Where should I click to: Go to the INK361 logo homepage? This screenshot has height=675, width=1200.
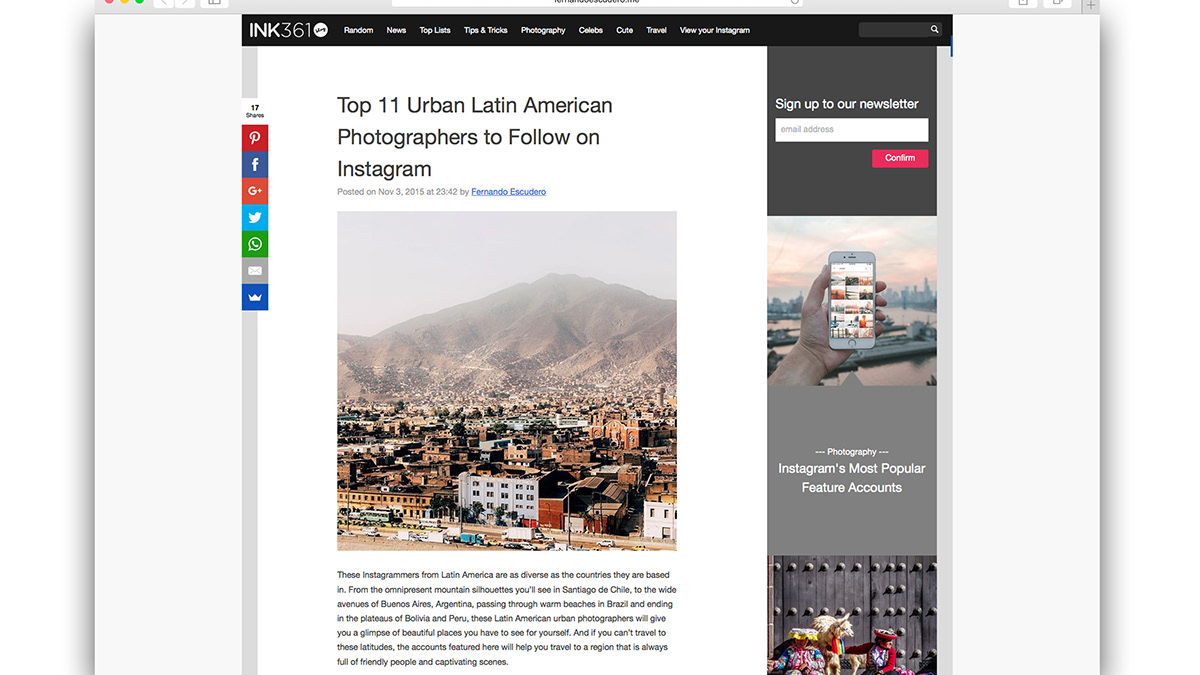coord(289,30)
